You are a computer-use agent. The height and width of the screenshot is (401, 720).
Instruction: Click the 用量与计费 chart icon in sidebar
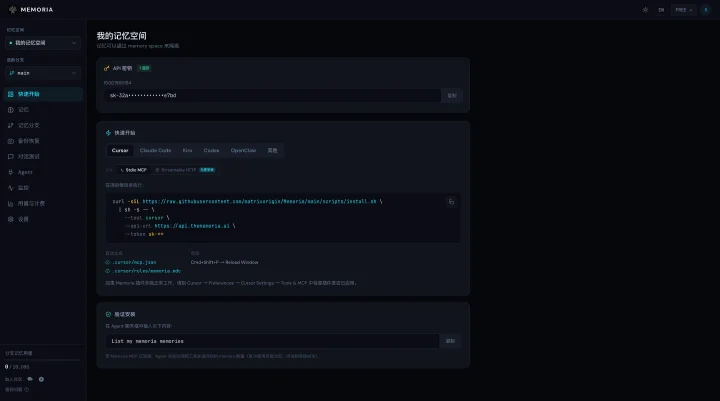pos(11,203)
